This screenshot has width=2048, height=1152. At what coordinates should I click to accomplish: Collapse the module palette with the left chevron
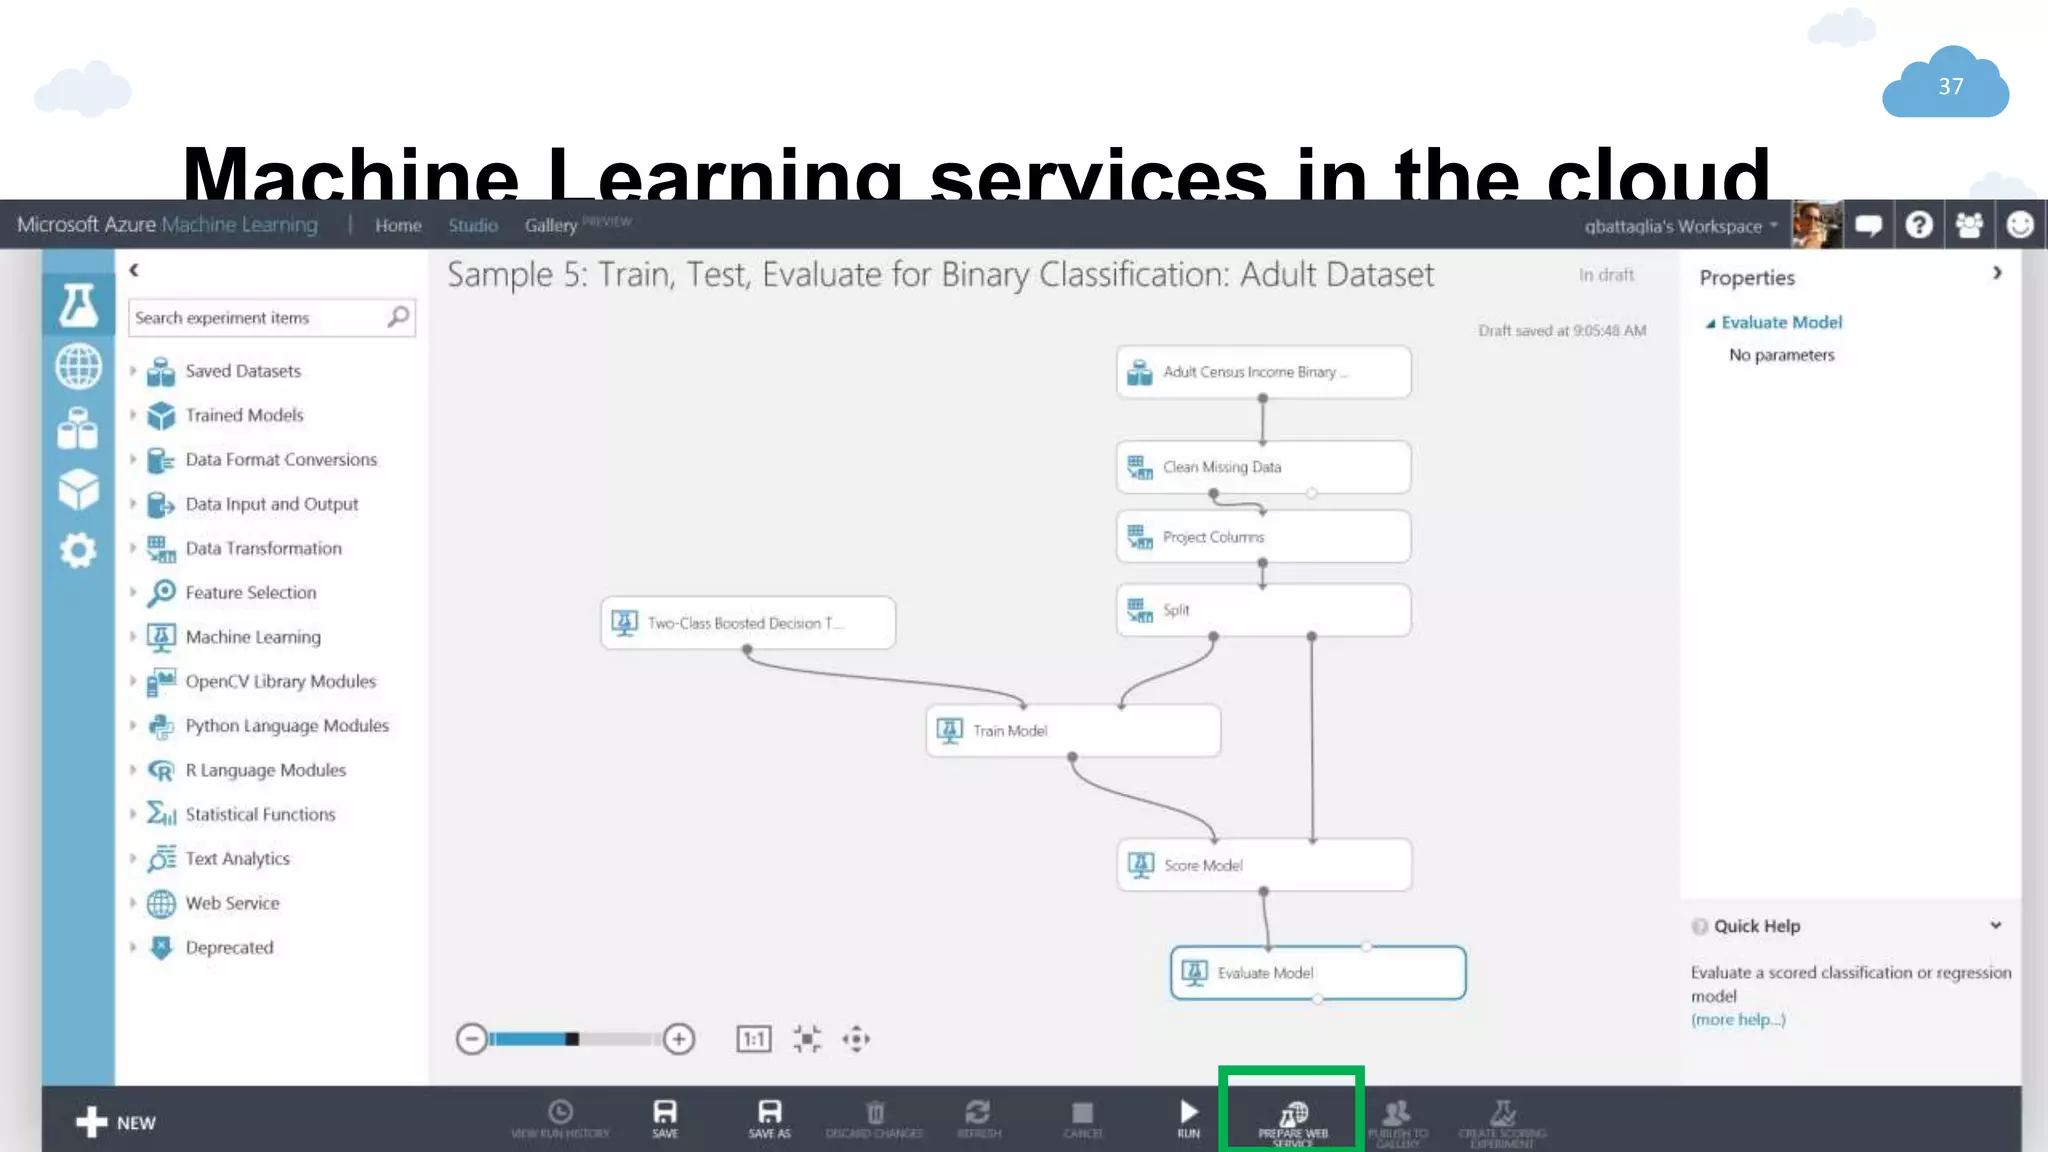134,270
